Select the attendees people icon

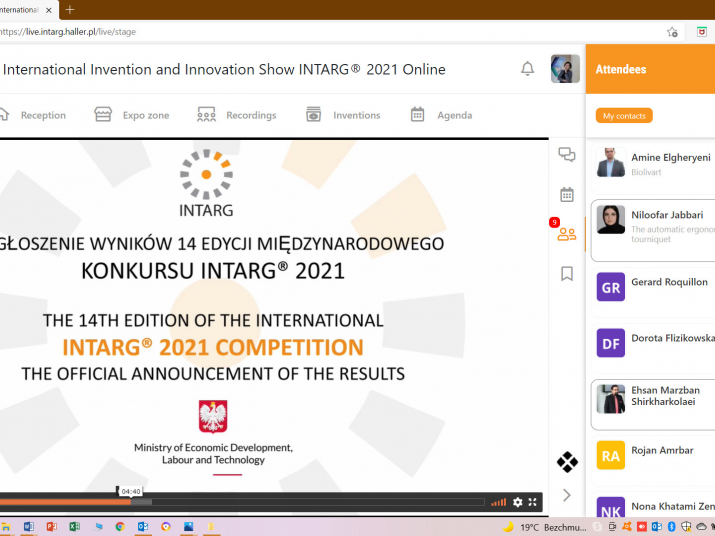coord(567,234)
